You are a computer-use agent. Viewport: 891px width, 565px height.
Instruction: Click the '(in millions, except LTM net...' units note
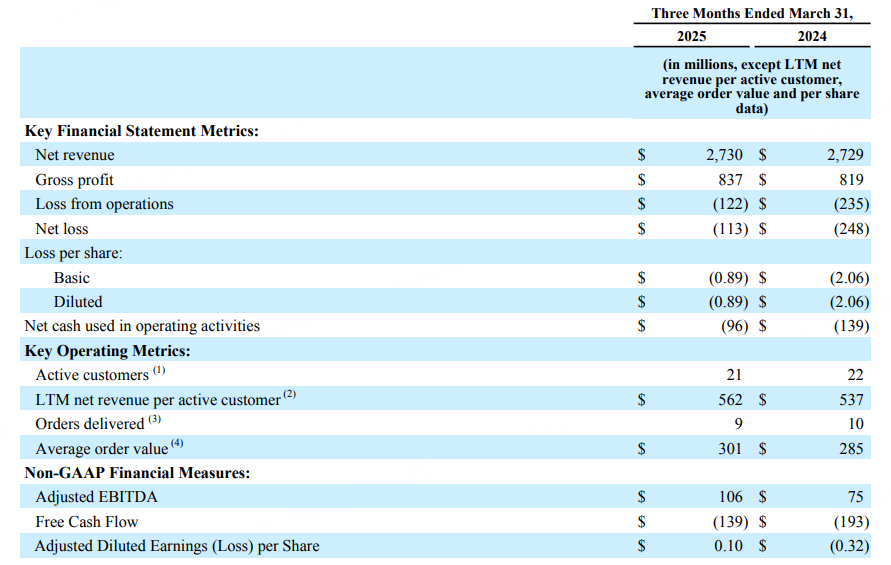tap(752, 86)
